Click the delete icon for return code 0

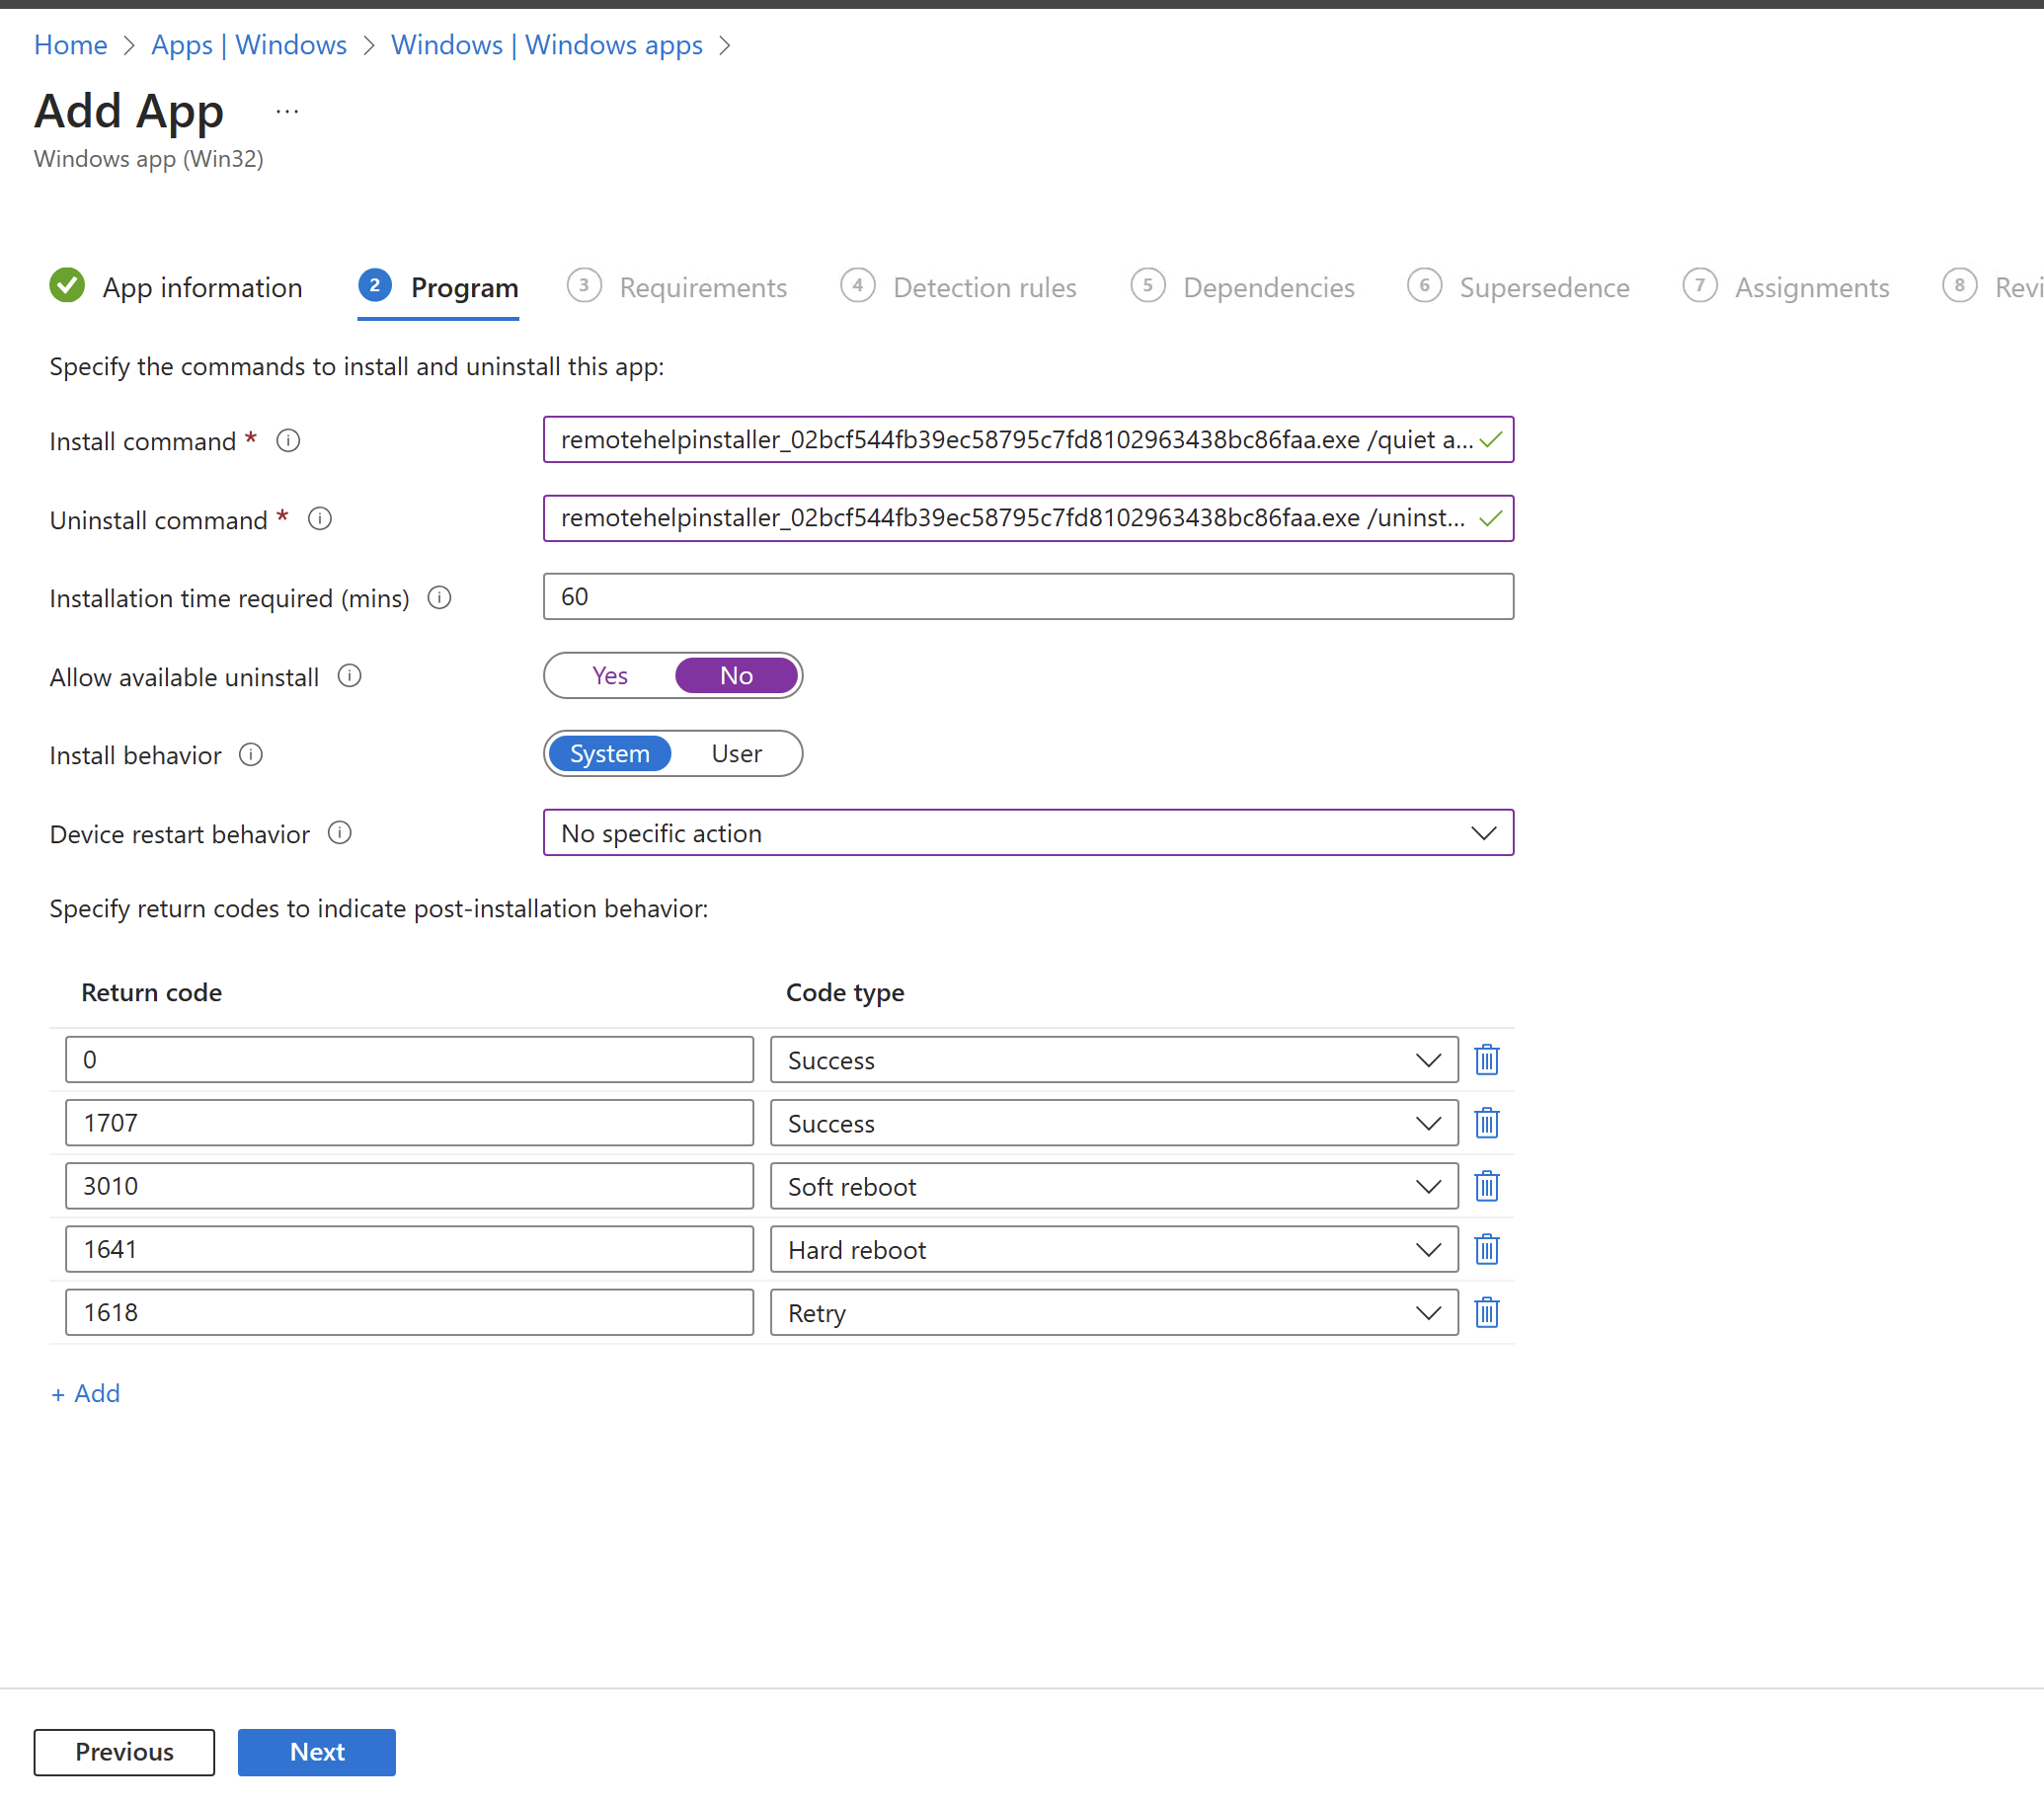pos(1487,1058)
